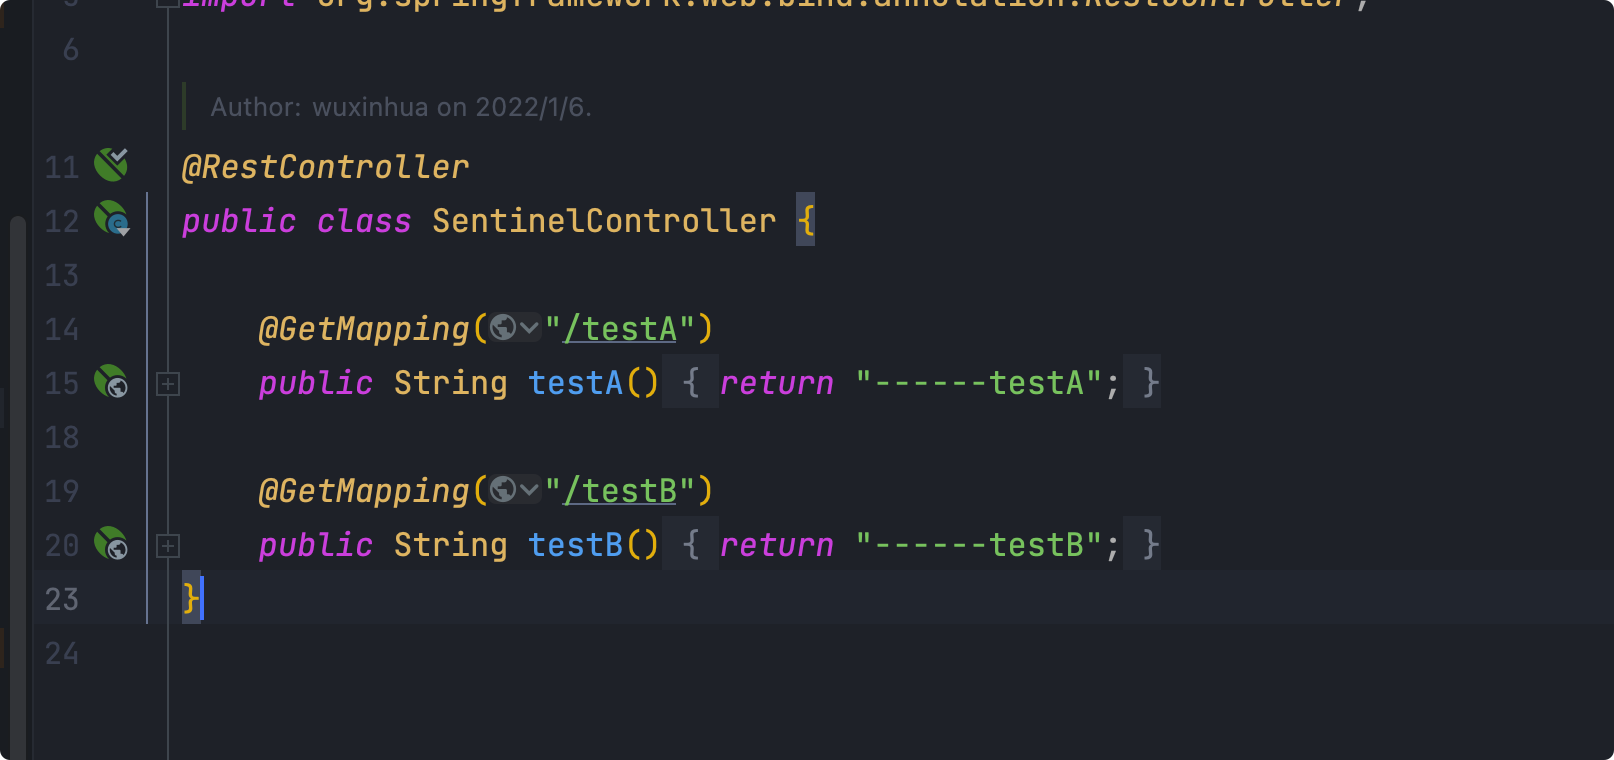Click globe icon before "/testB" mapping

click(503, 489)
